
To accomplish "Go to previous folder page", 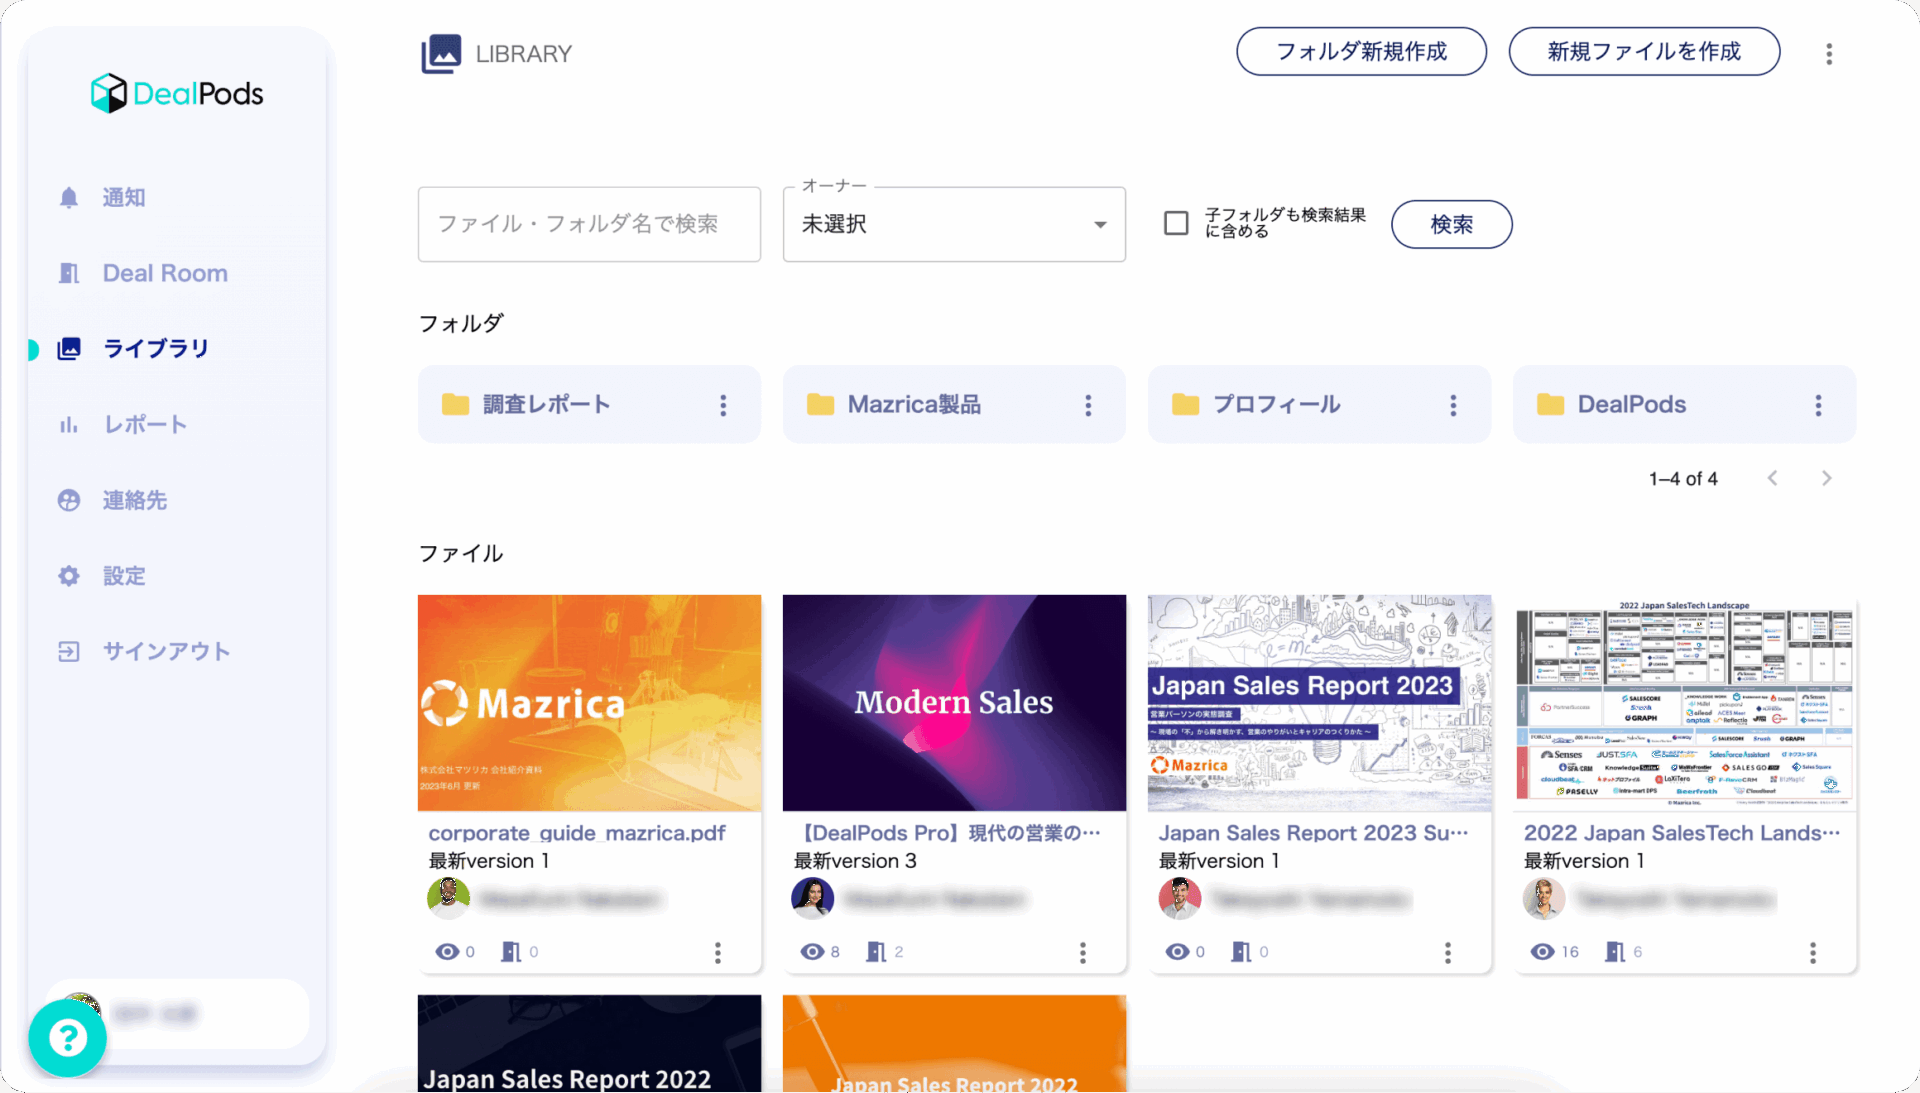I will click(1772, 479).
